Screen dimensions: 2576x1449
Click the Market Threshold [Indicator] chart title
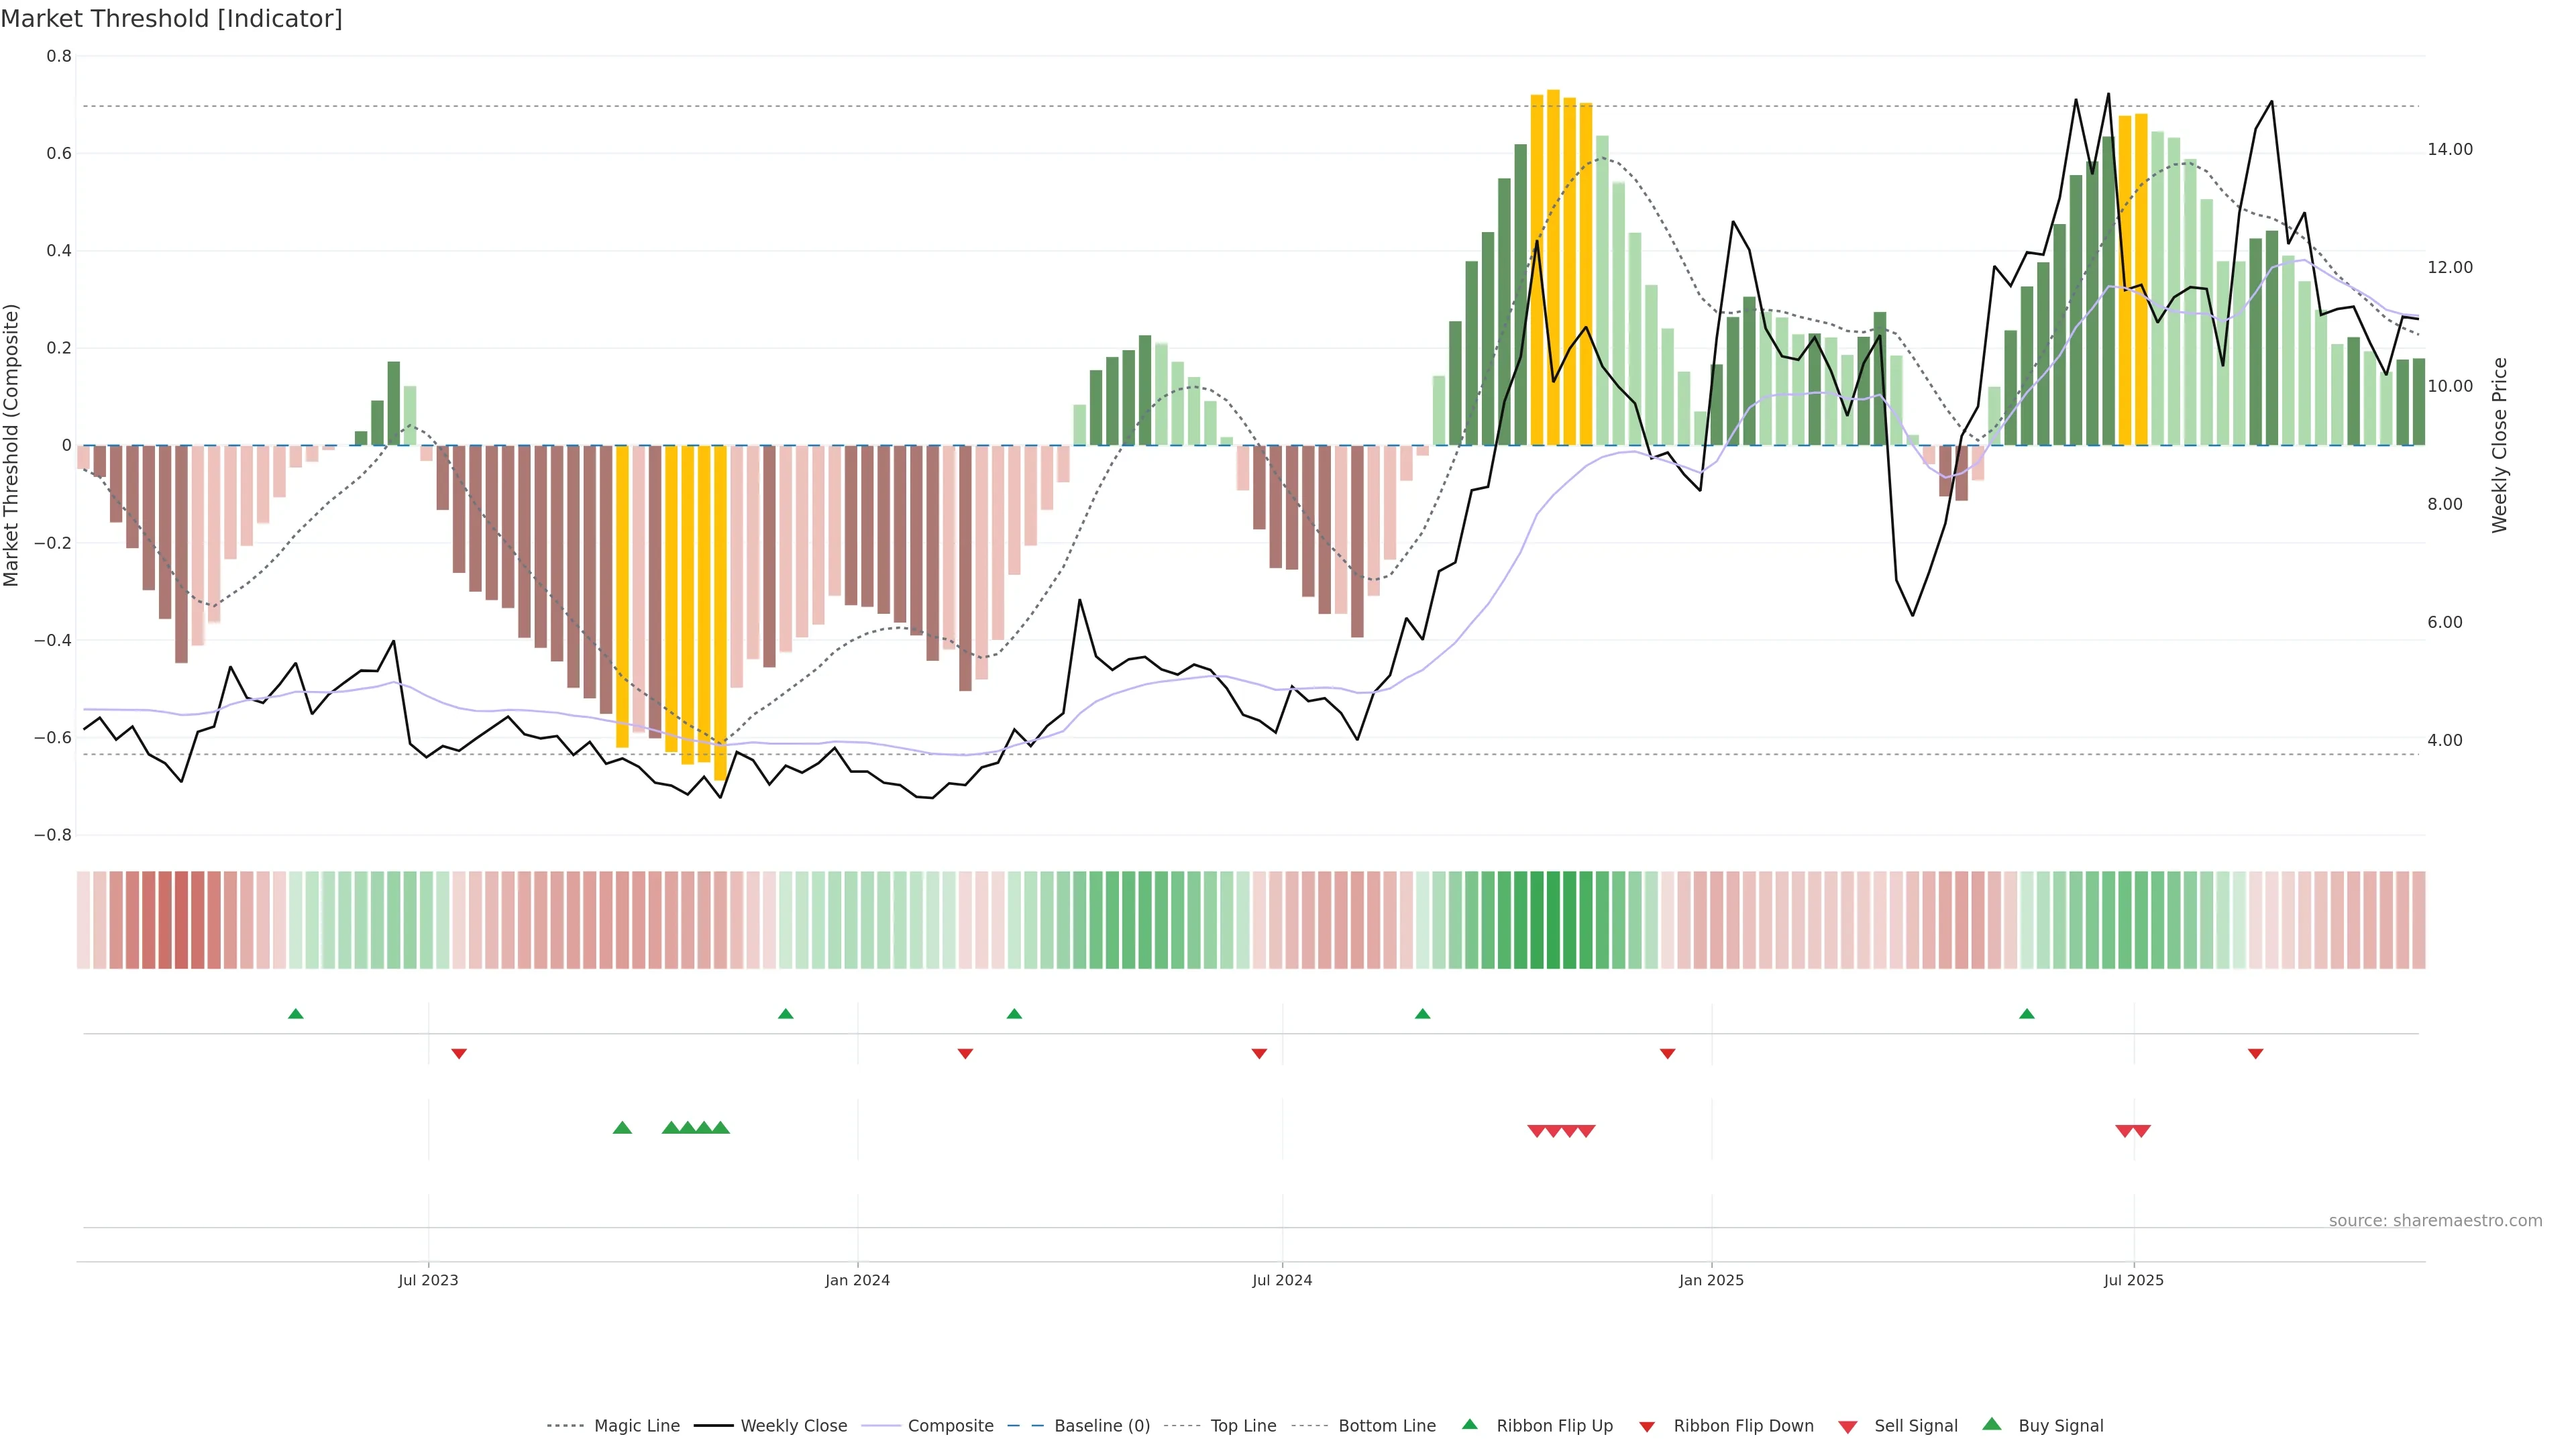tap(171, 19)
